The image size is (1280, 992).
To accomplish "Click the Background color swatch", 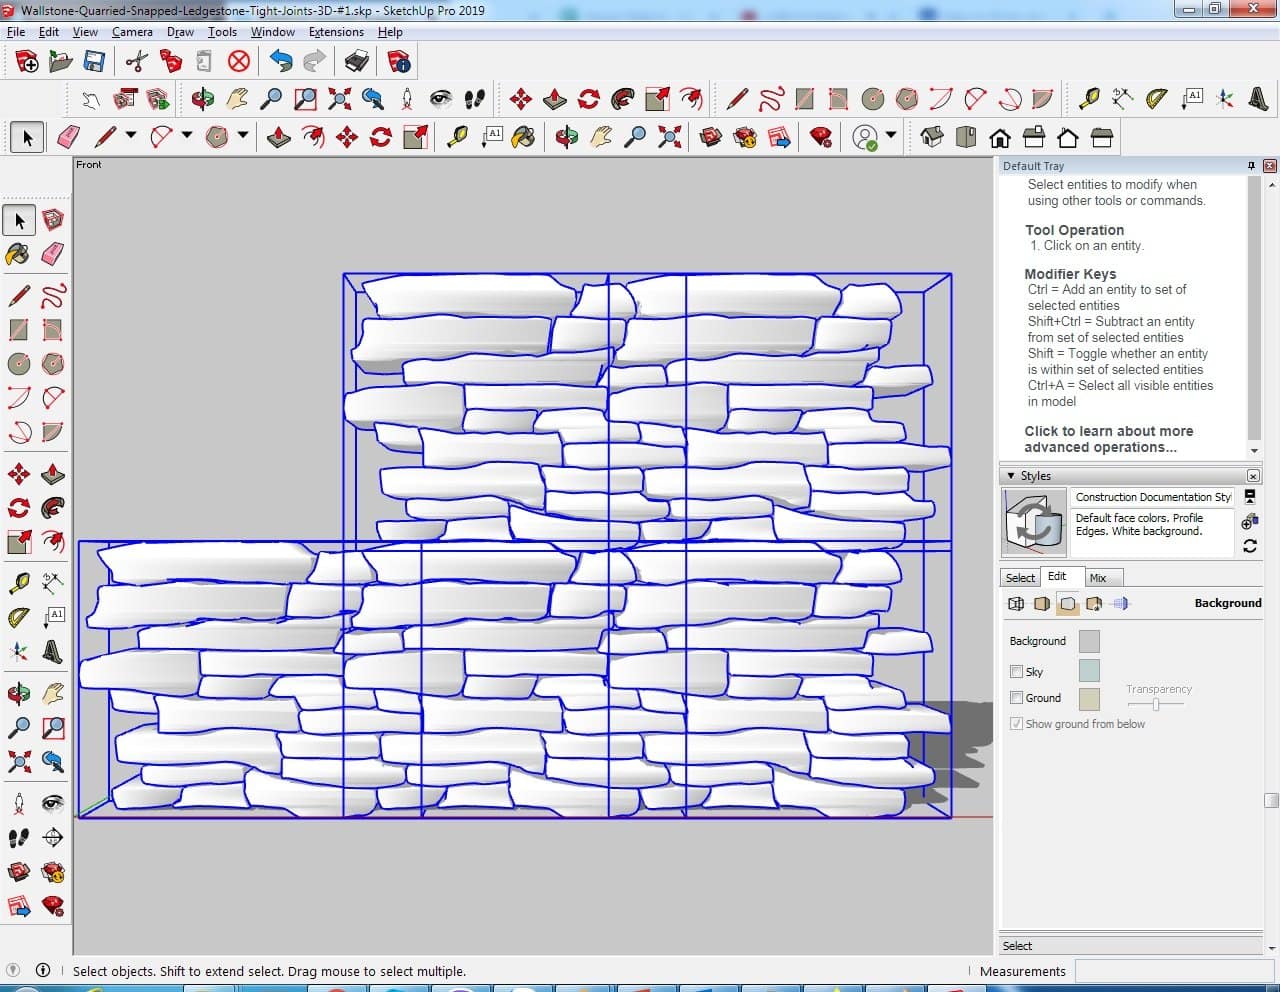I will point(1089,641).
